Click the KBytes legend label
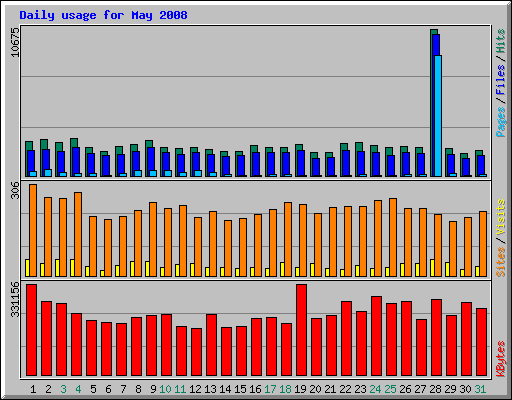Image resolution: width=512 pixels, height=400 pixels. point(501,359)
